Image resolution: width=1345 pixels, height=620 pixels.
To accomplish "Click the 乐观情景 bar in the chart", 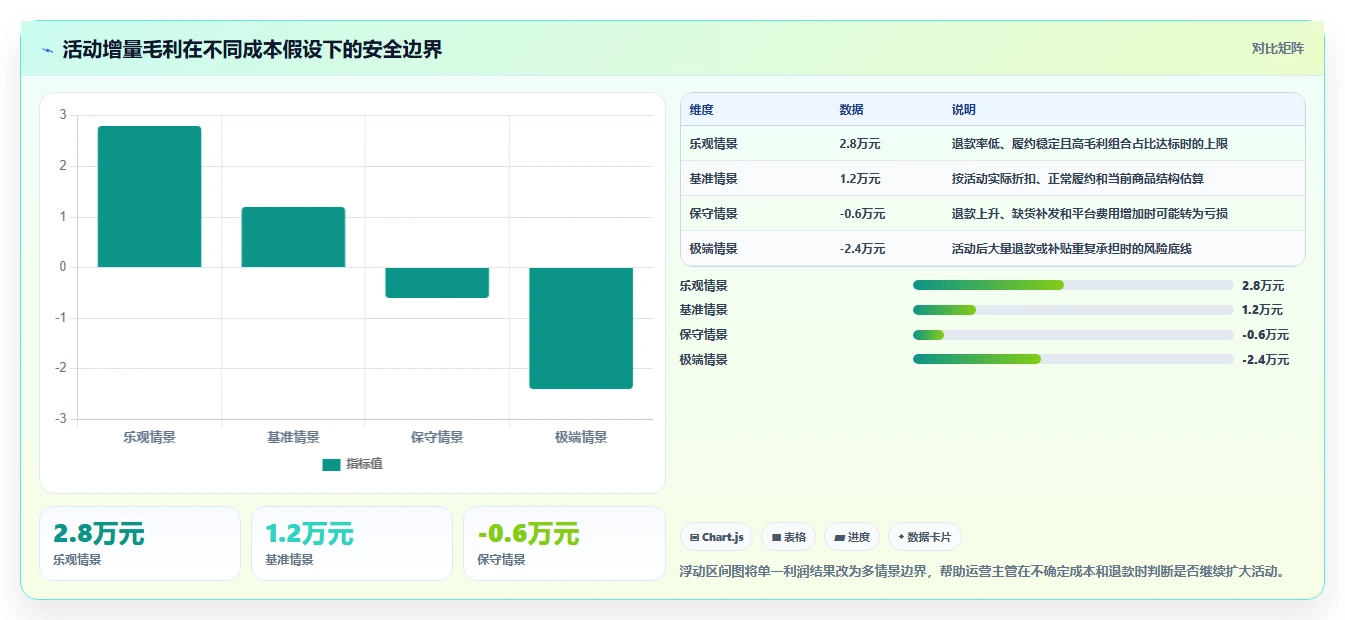I will pos(149,197).
